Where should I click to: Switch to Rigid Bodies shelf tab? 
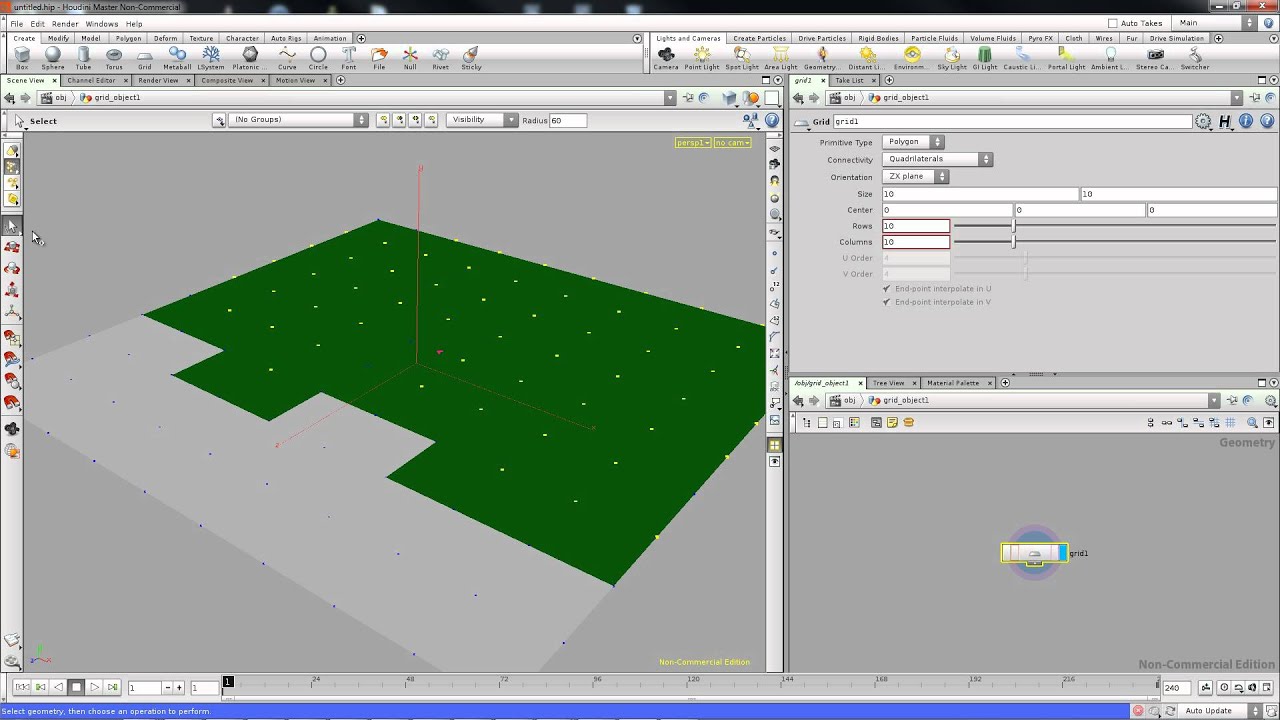click(878, 38)
